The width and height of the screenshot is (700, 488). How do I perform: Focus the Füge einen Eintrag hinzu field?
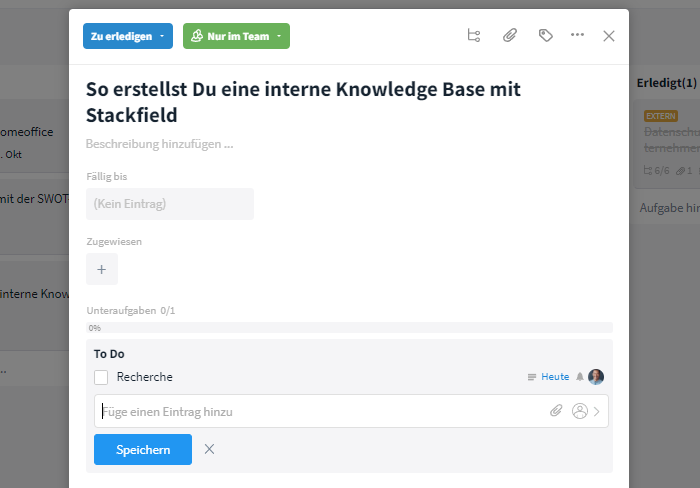(321, 411)
